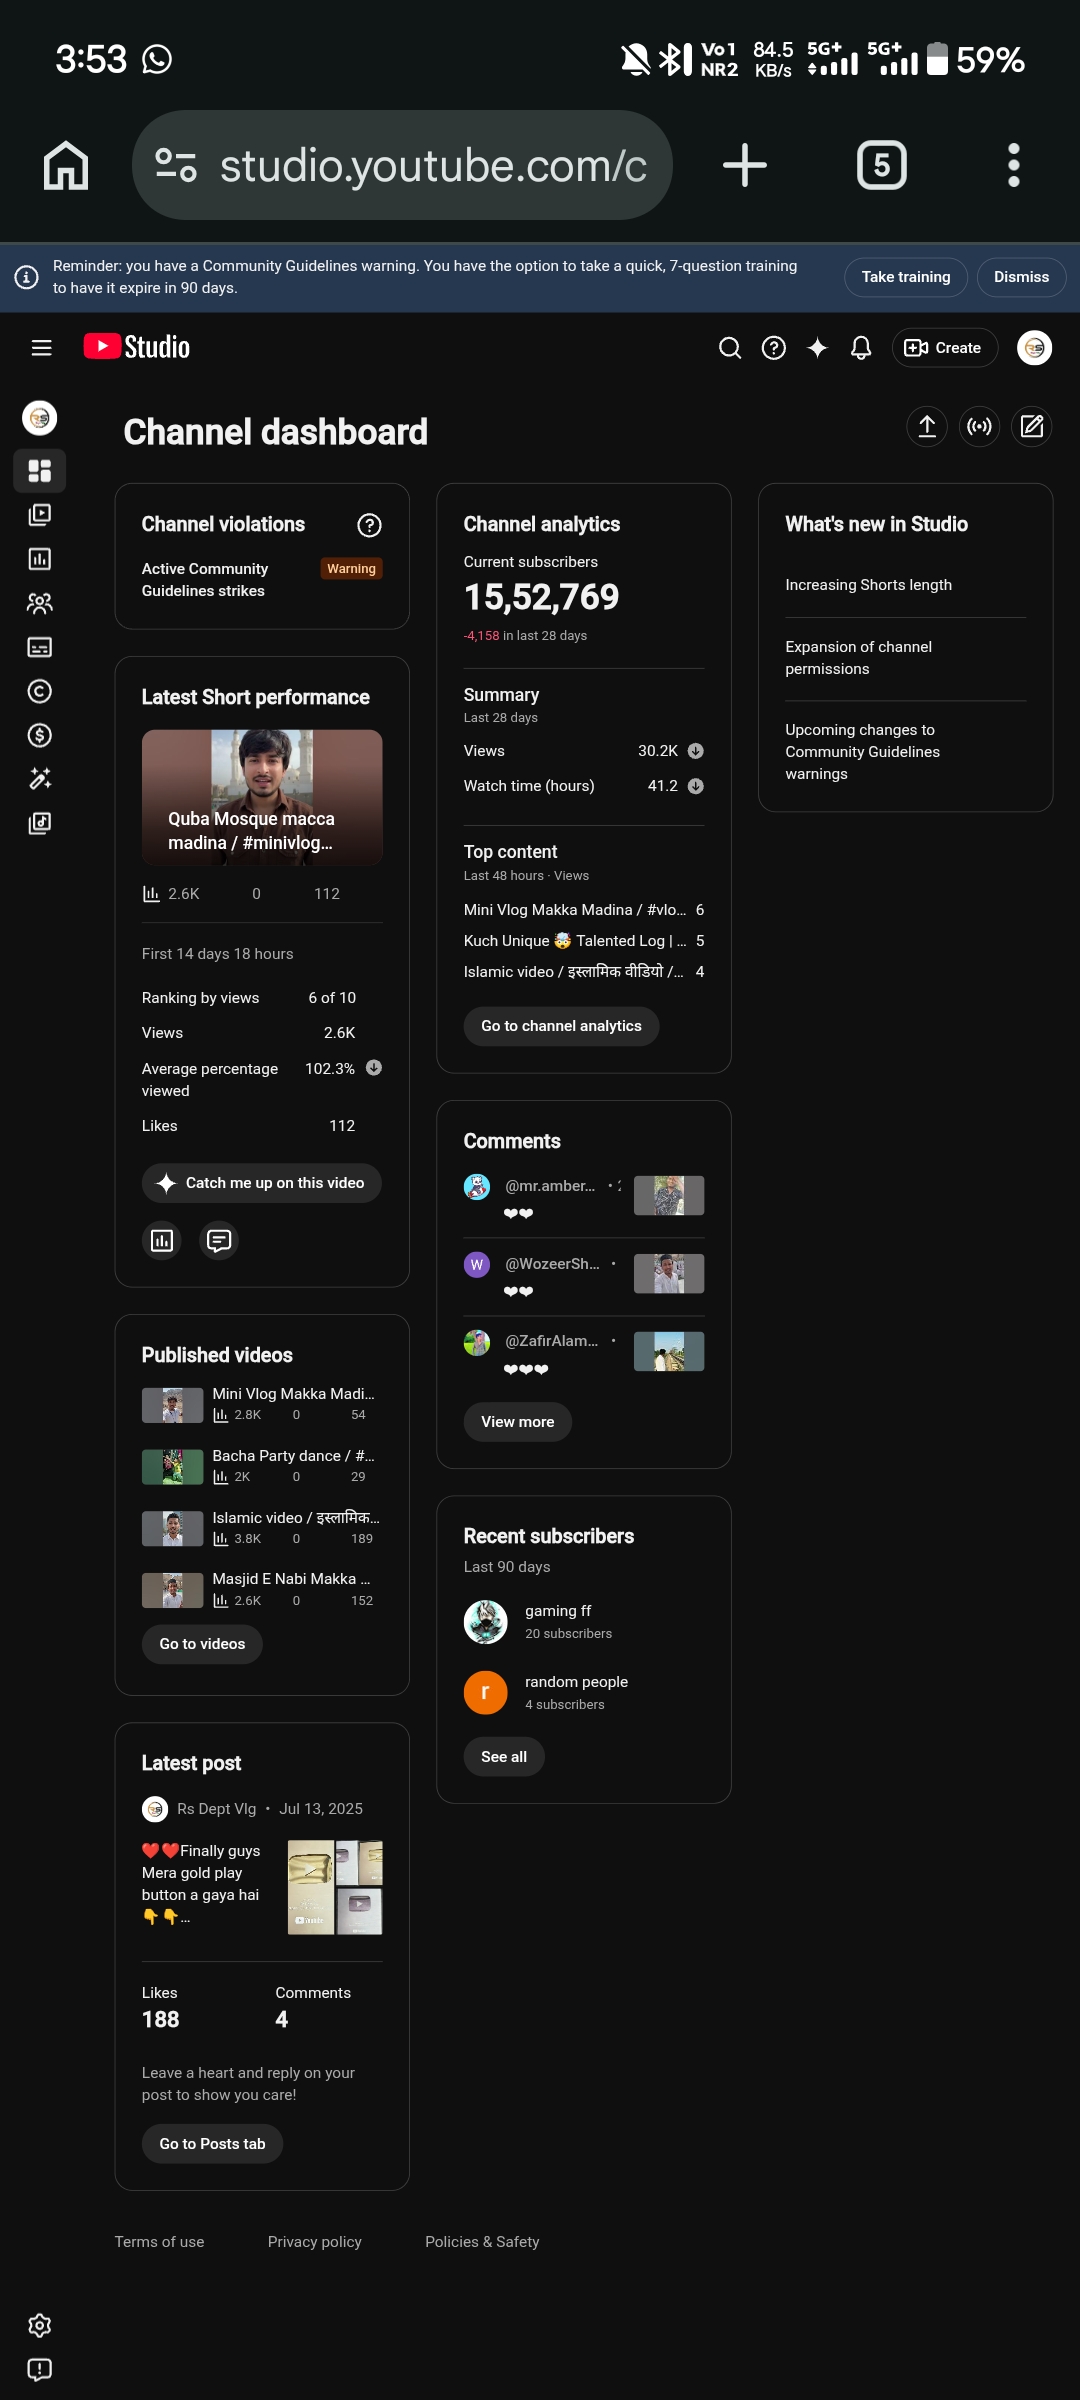Click Catch me up on this video
Image resolution: width=1080 pixels, height=2400 pixels.
click(x=262, y=1183)
